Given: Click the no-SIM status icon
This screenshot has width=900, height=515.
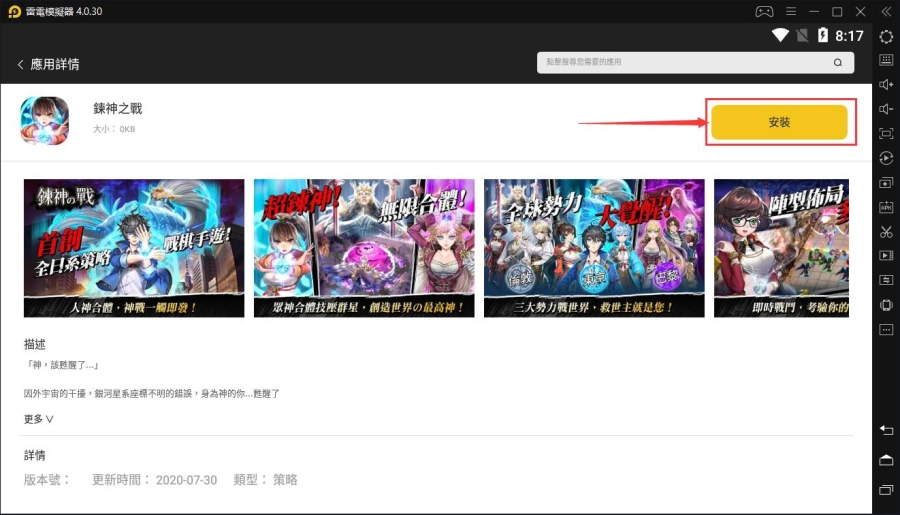Looking at the screenshot, I should [802, 36].
